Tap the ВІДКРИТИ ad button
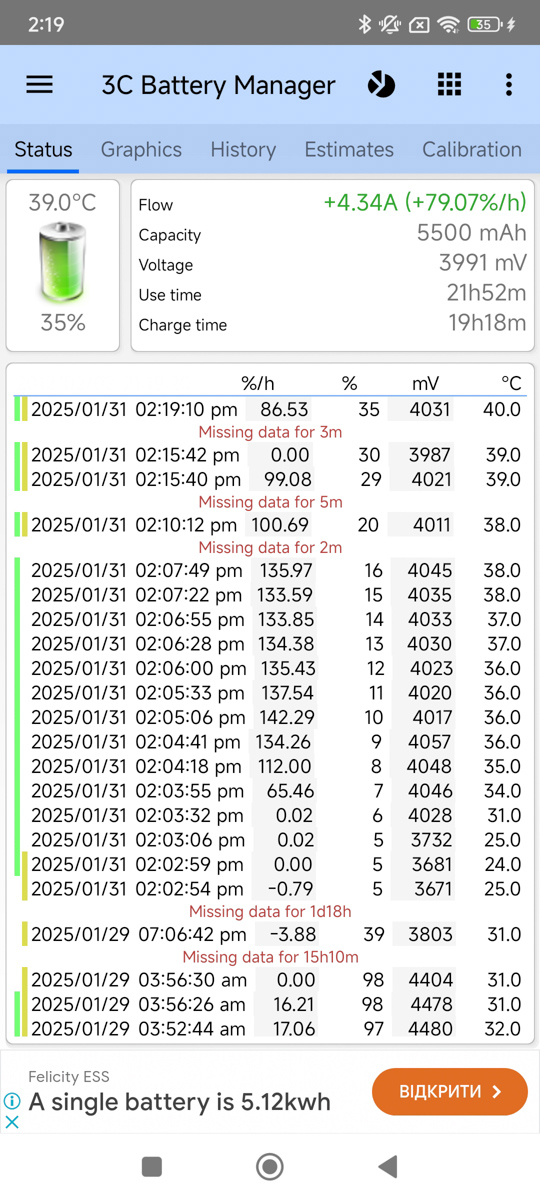The width and height of the screenshot is (540, 1200). 450,1092
